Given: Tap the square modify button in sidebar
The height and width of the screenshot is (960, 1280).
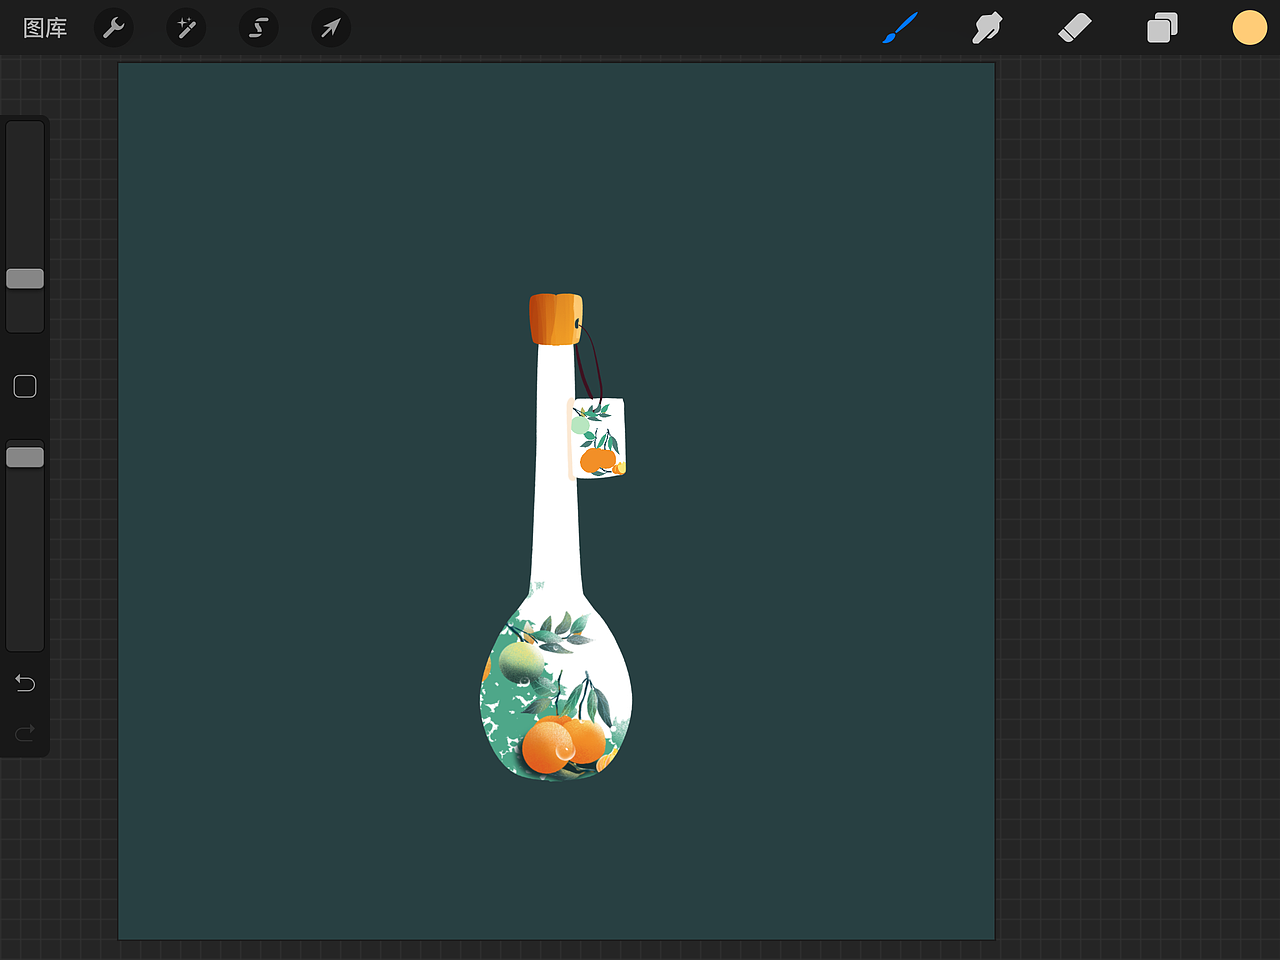Looking at the screenshot, I should tap(25, 386).
